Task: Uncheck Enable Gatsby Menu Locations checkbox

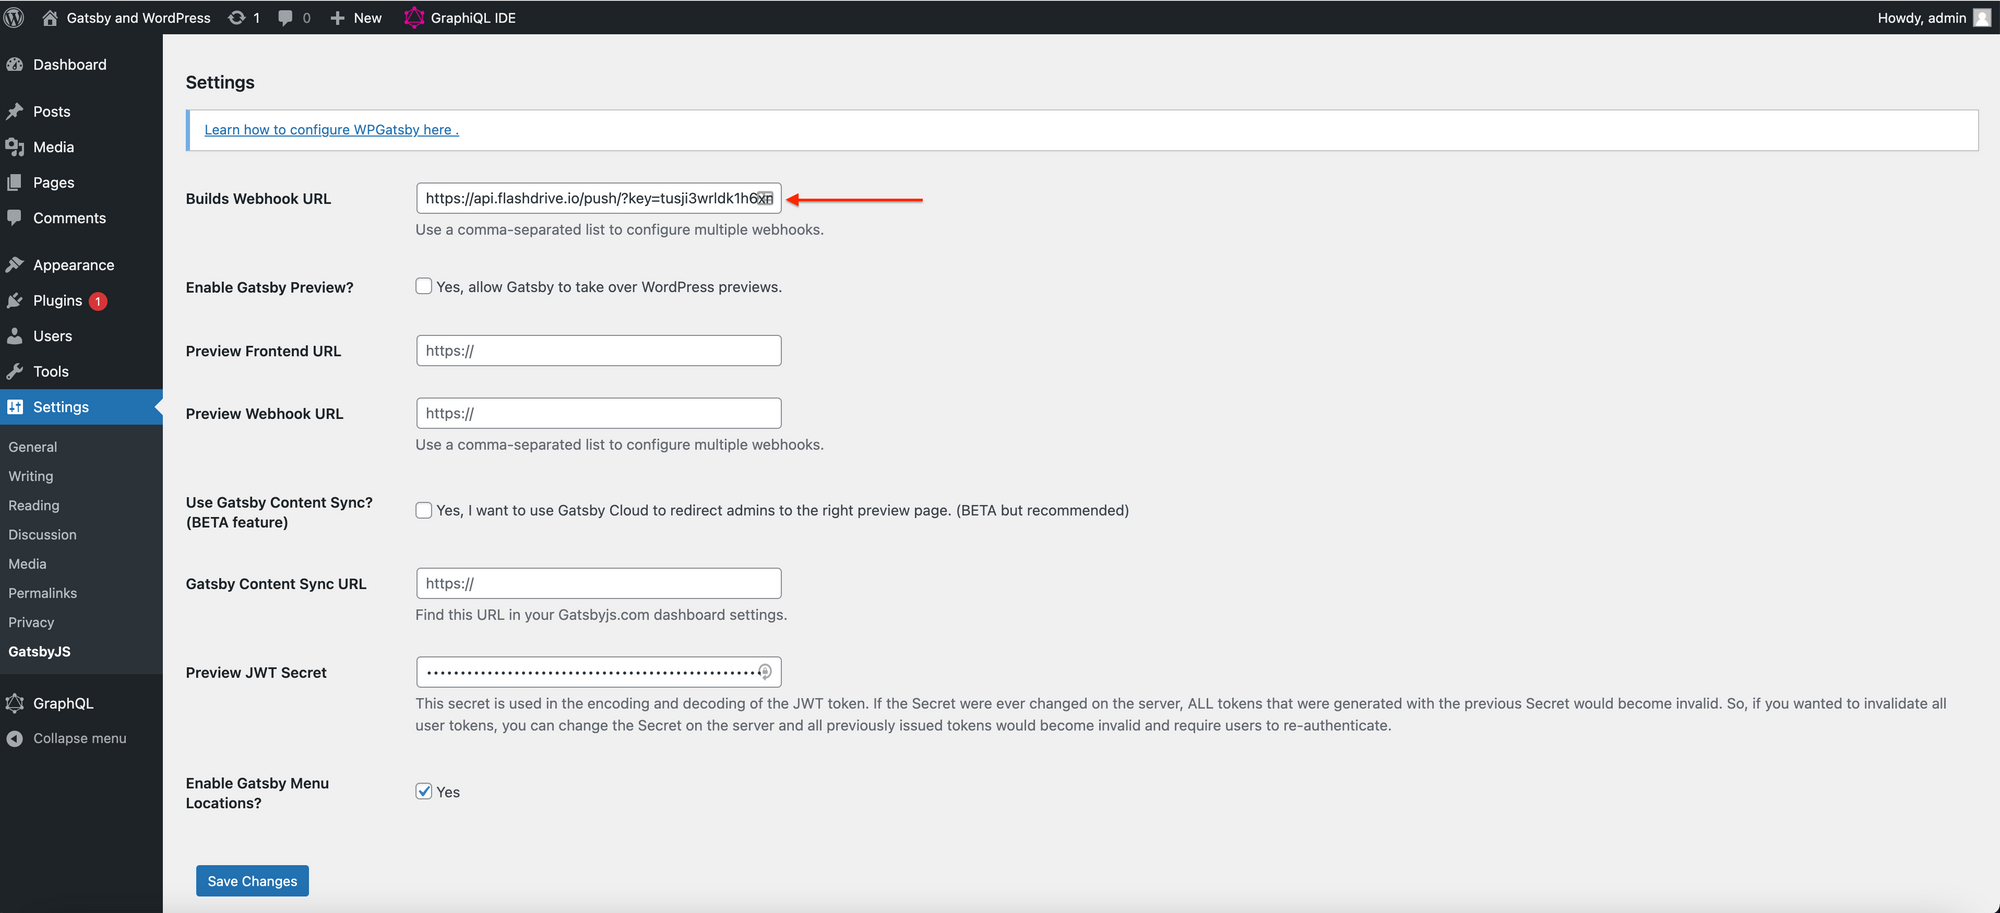Action: pos(424,791)
